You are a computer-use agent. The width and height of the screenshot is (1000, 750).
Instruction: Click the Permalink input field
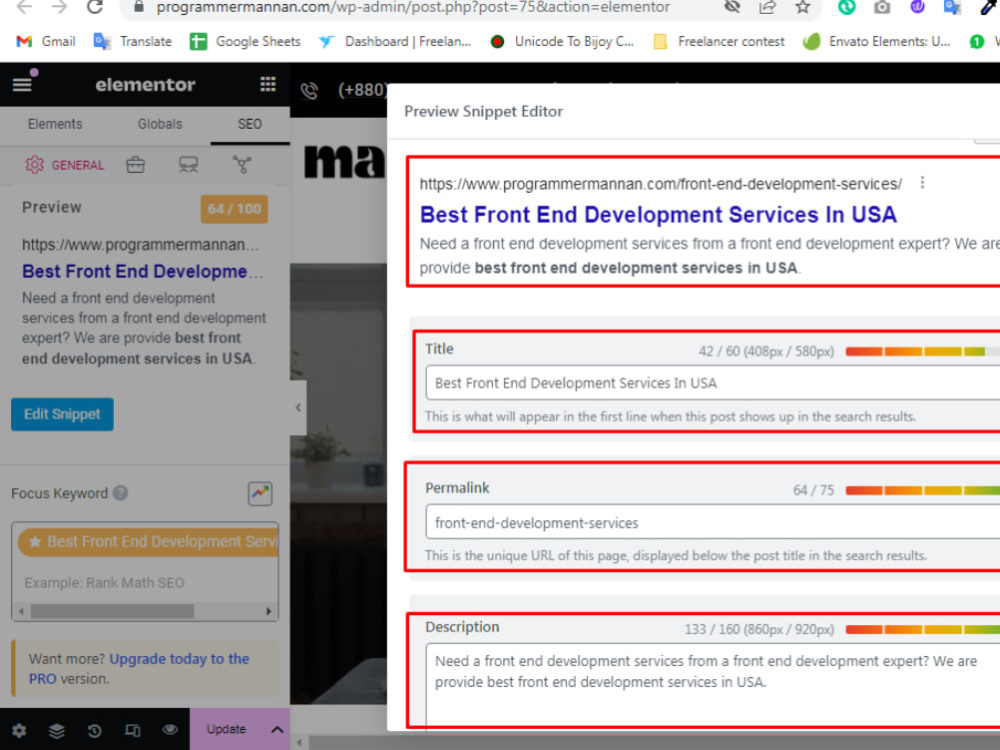(712, 522)
